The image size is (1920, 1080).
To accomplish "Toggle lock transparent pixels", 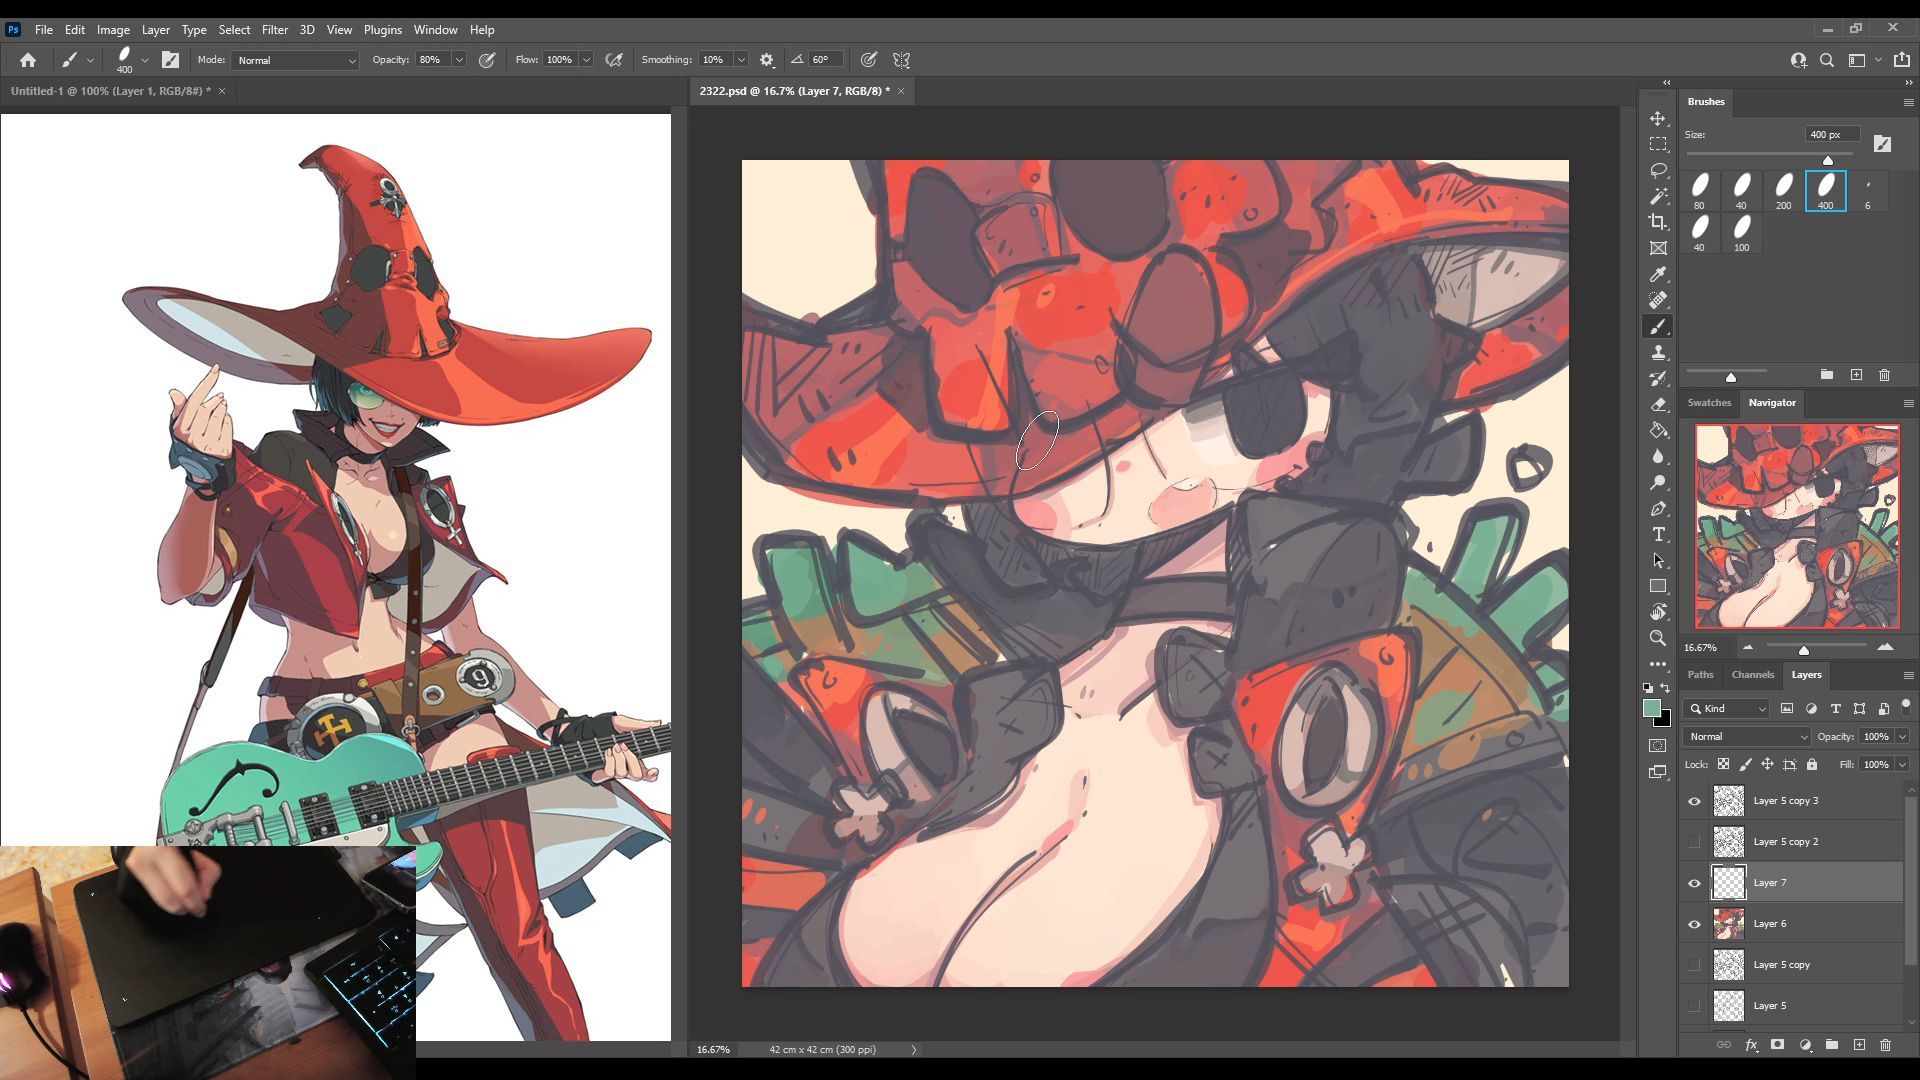I will coord(1723,764).
